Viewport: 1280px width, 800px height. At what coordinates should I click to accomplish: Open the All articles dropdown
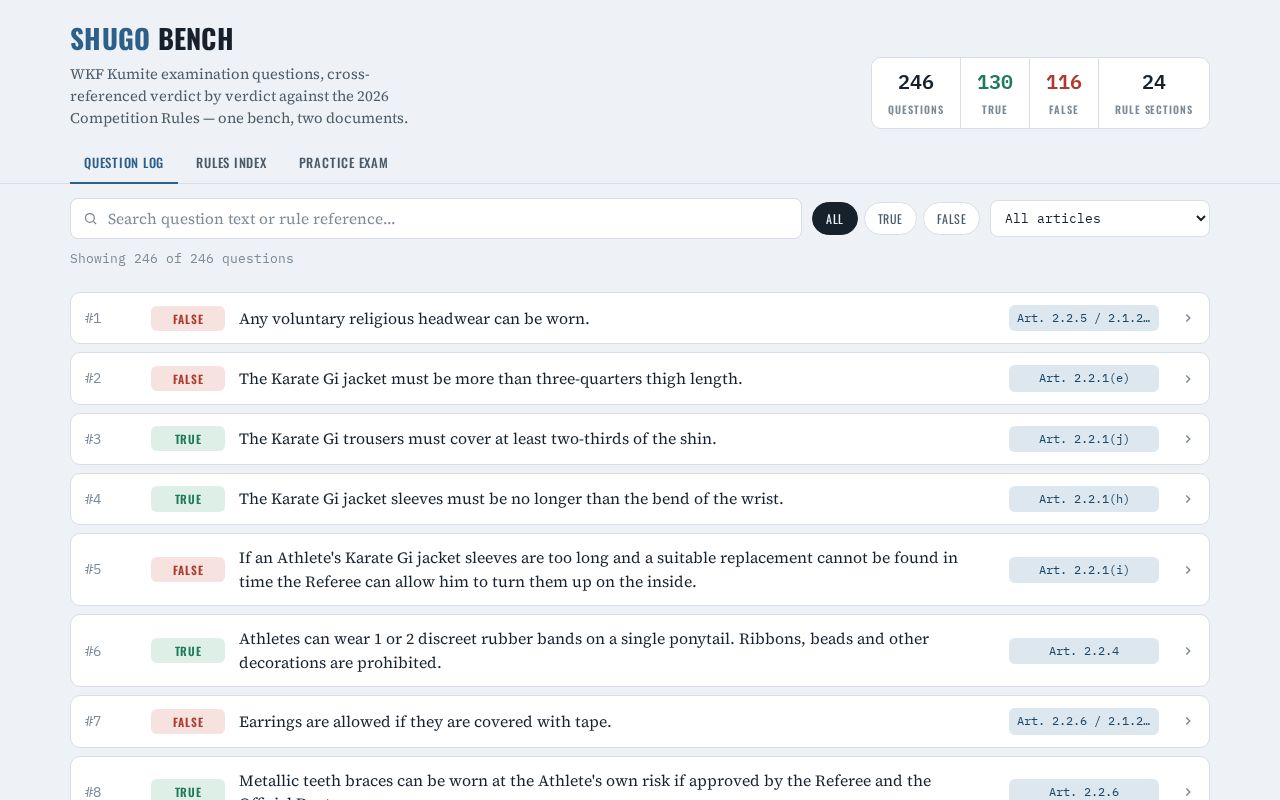tap(1100, 219)
